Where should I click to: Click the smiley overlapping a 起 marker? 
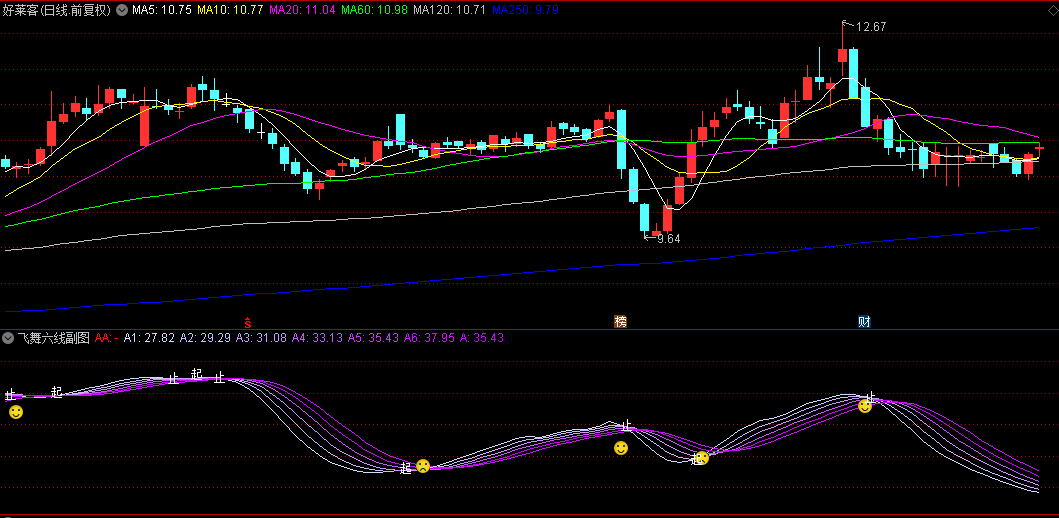click(x=702, y=458)
